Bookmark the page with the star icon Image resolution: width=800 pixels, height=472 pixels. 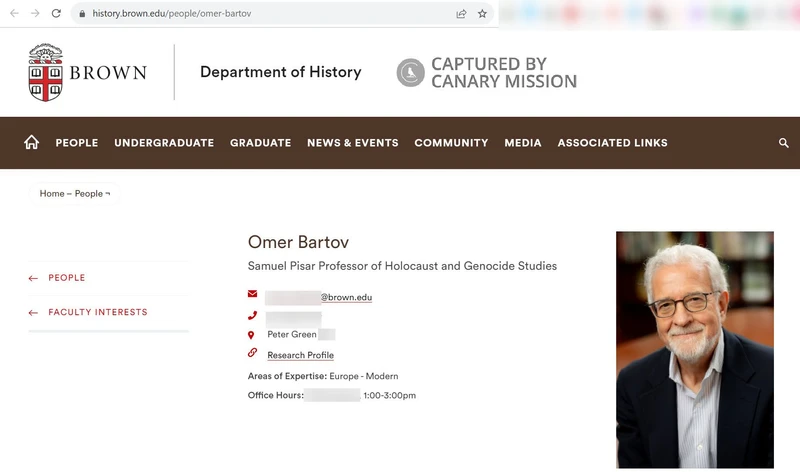[482, 14]
